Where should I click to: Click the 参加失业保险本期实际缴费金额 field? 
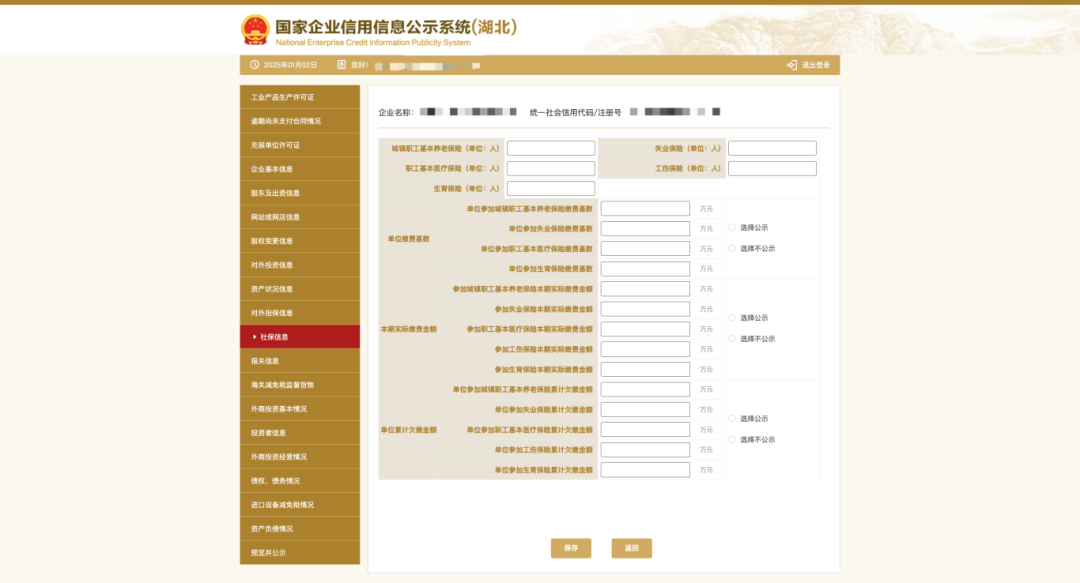(645, 309)
